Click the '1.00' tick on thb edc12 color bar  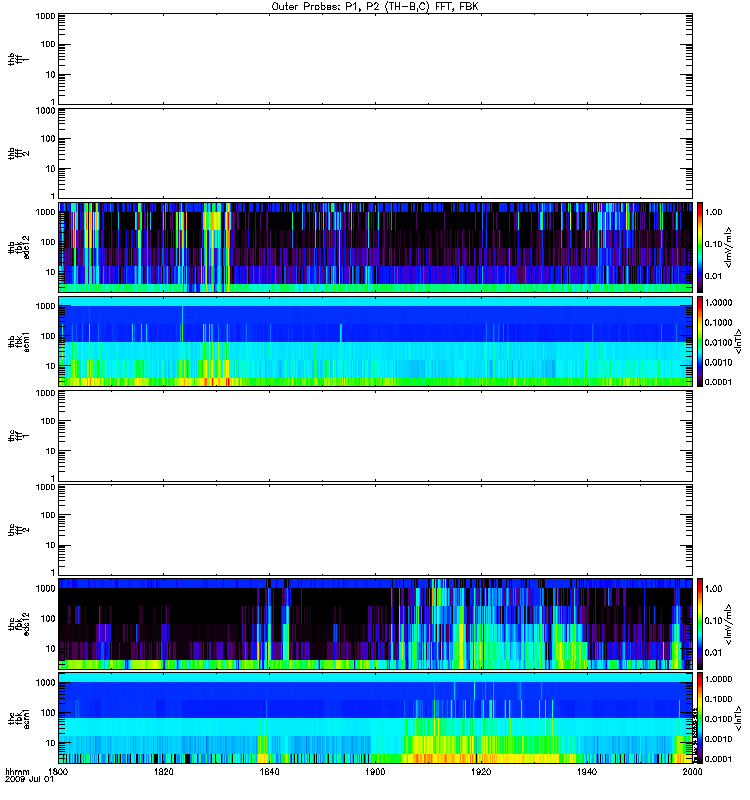(713, 212)
